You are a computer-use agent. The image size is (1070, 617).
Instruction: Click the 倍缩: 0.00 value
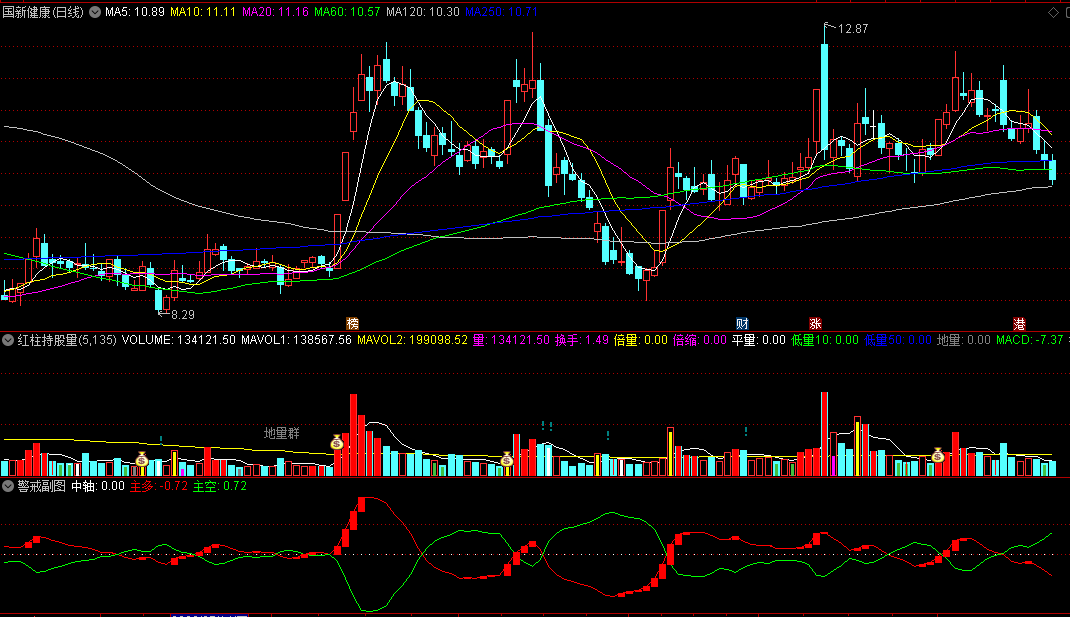(699, 340)
